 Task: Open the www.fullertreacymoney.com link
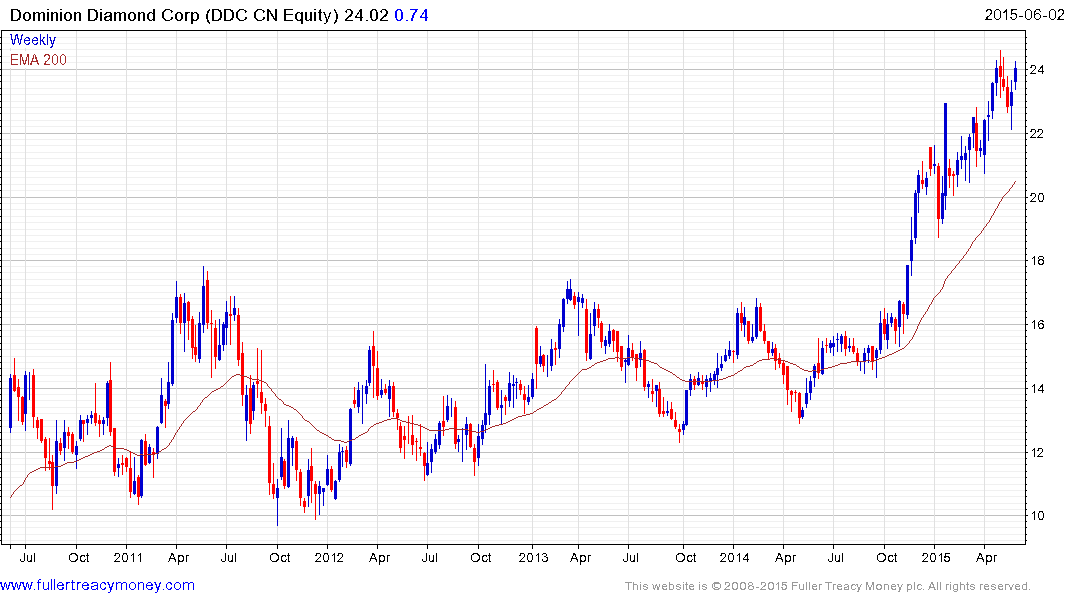coord(97,585)
